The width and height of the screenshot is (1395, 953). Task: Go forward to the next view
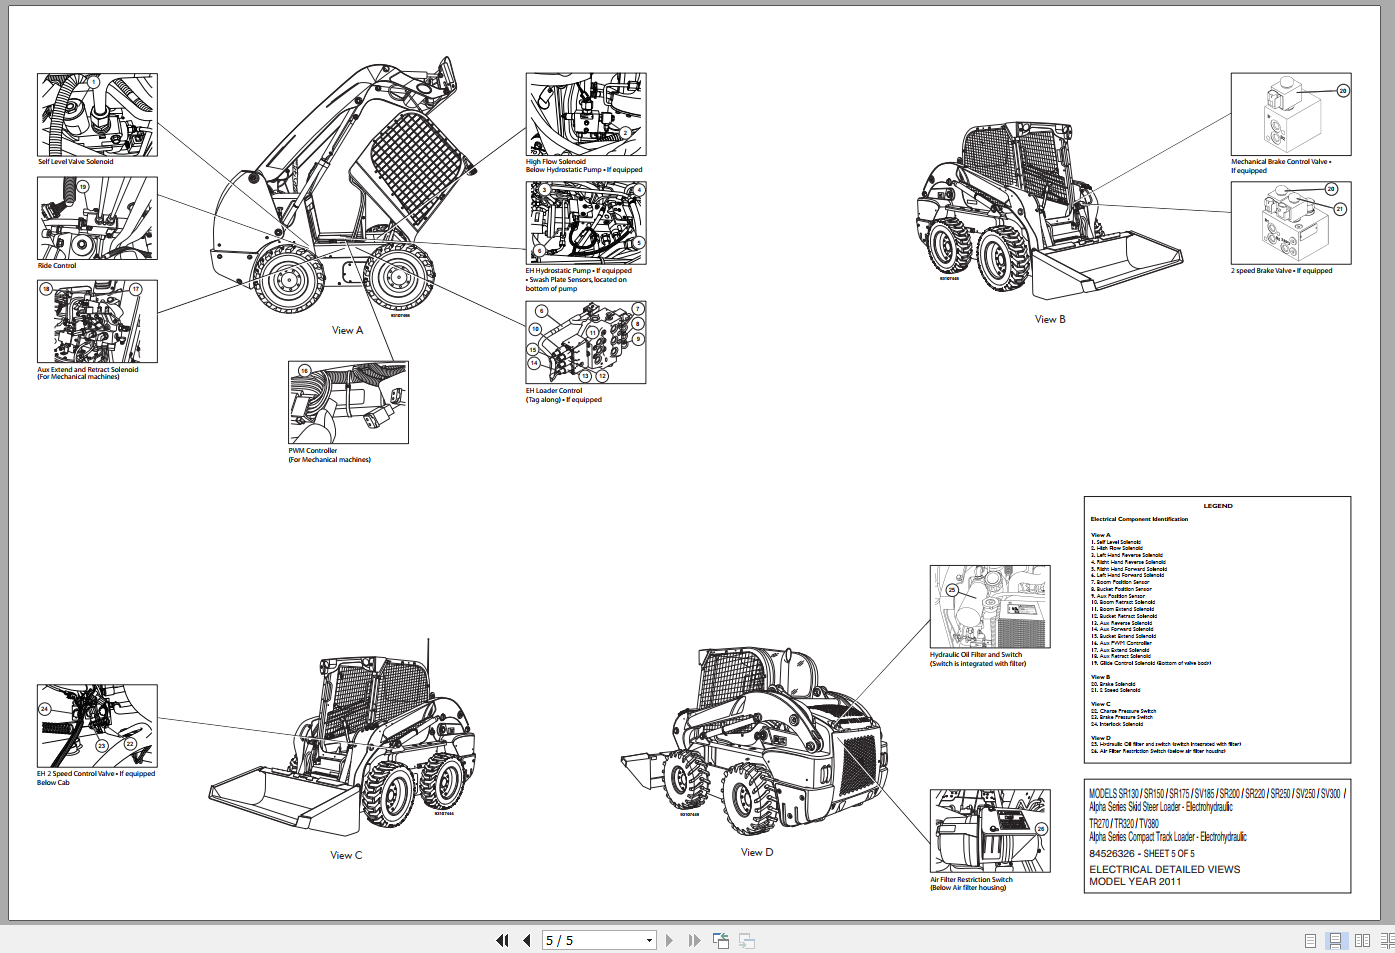(746, 940)
